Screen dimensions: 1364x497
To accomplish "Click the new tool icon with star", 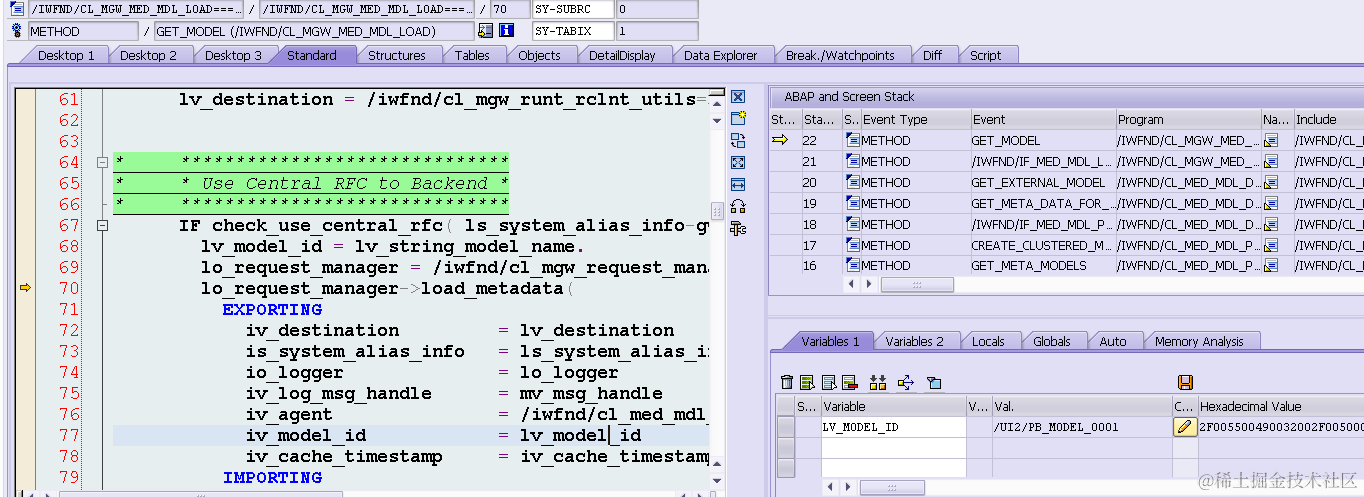I will point(738,119).
